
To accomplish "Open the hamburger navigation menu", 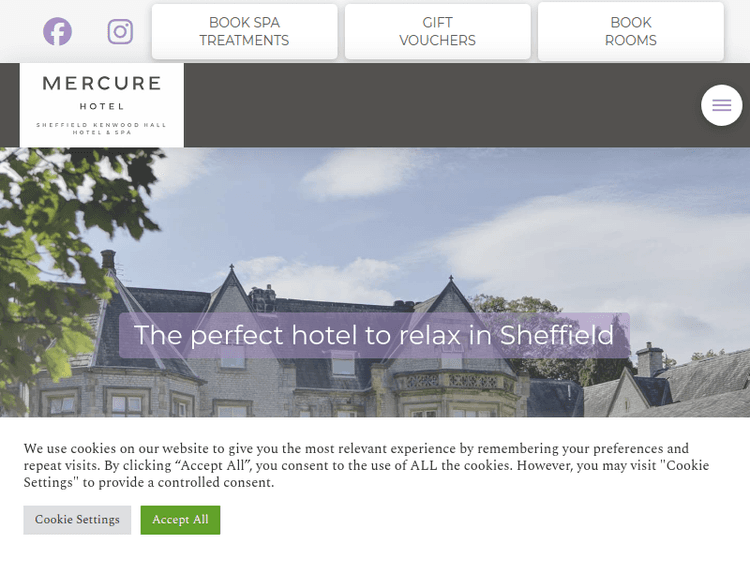I will click(721, 105).
